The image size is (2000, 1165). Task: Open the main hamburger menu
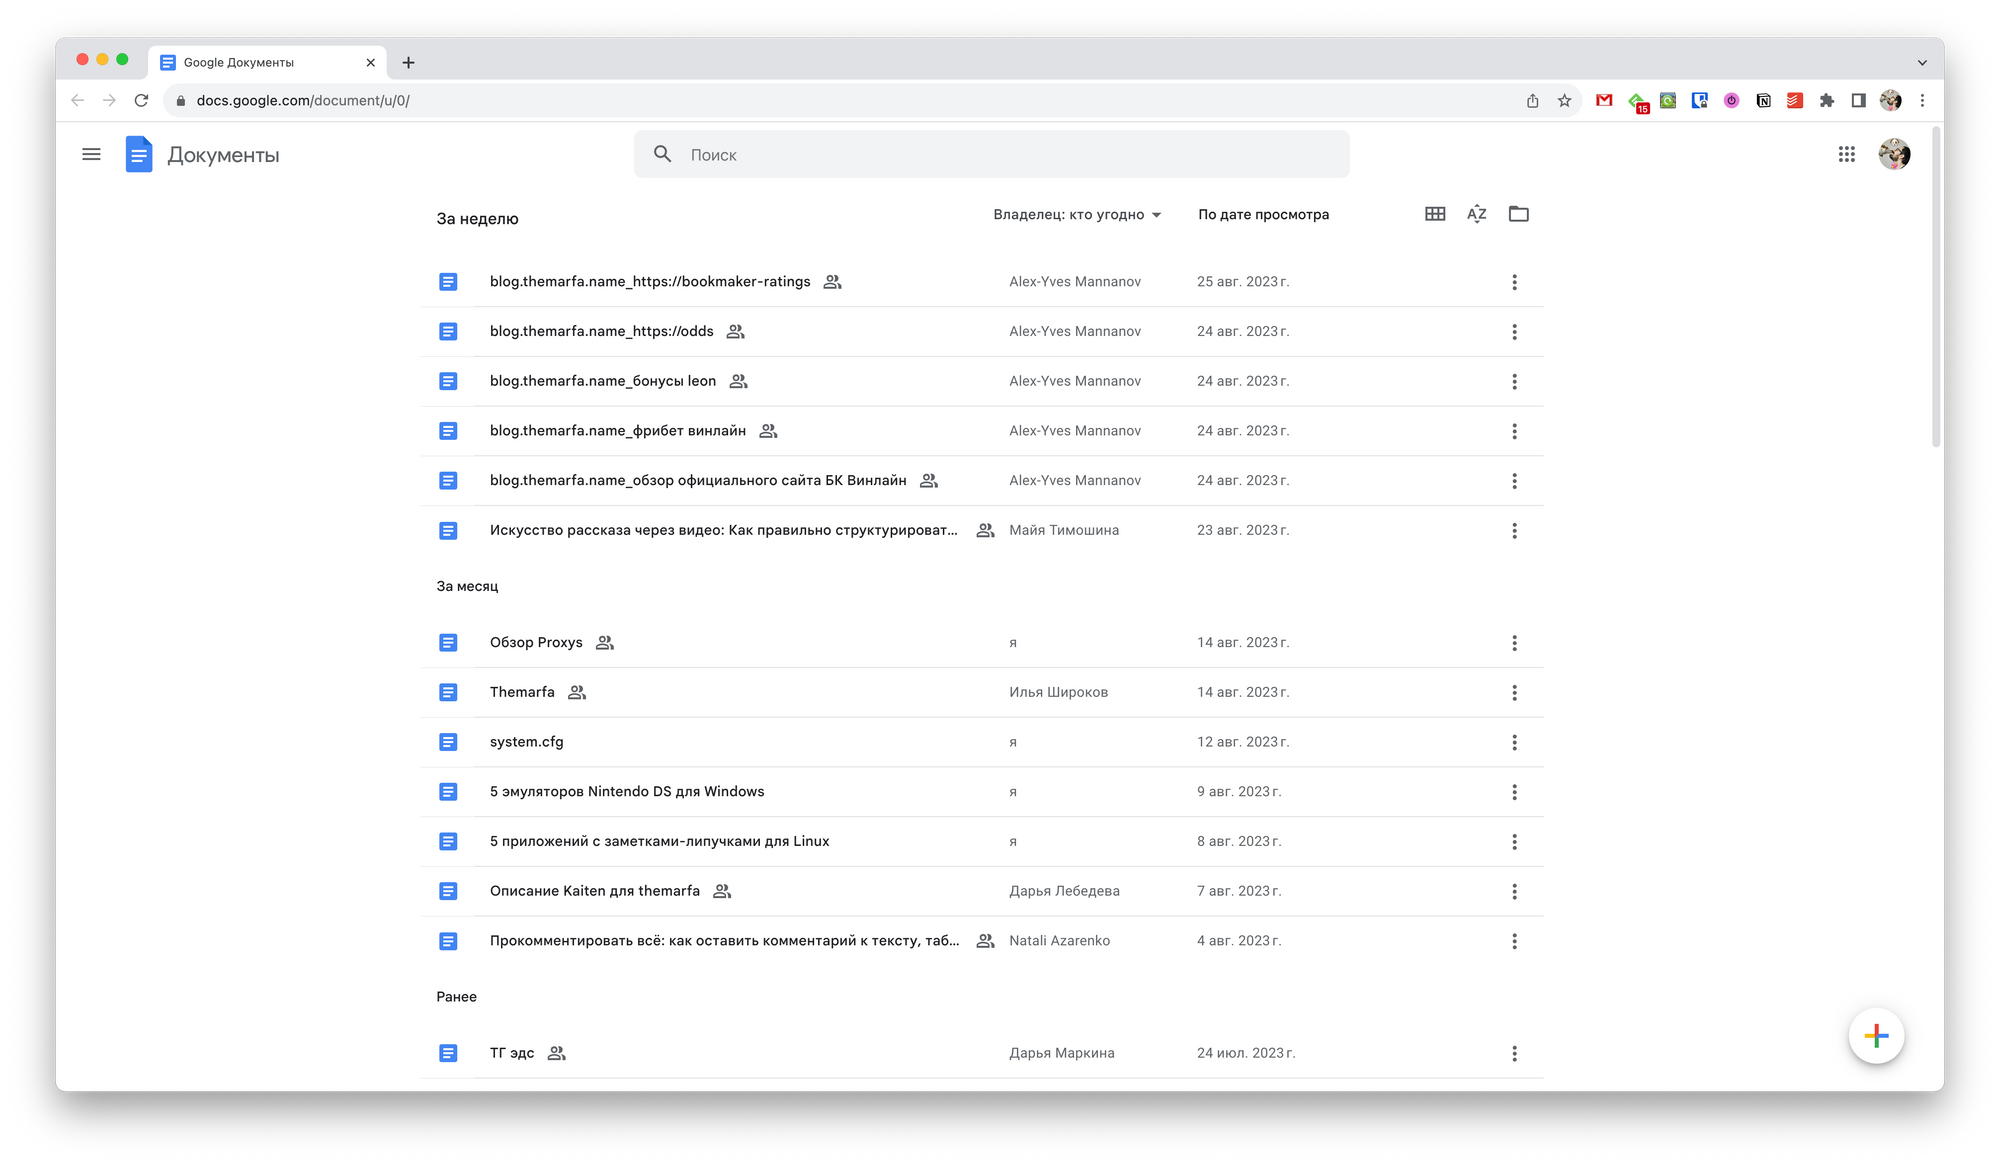click(x=91, y=154)
